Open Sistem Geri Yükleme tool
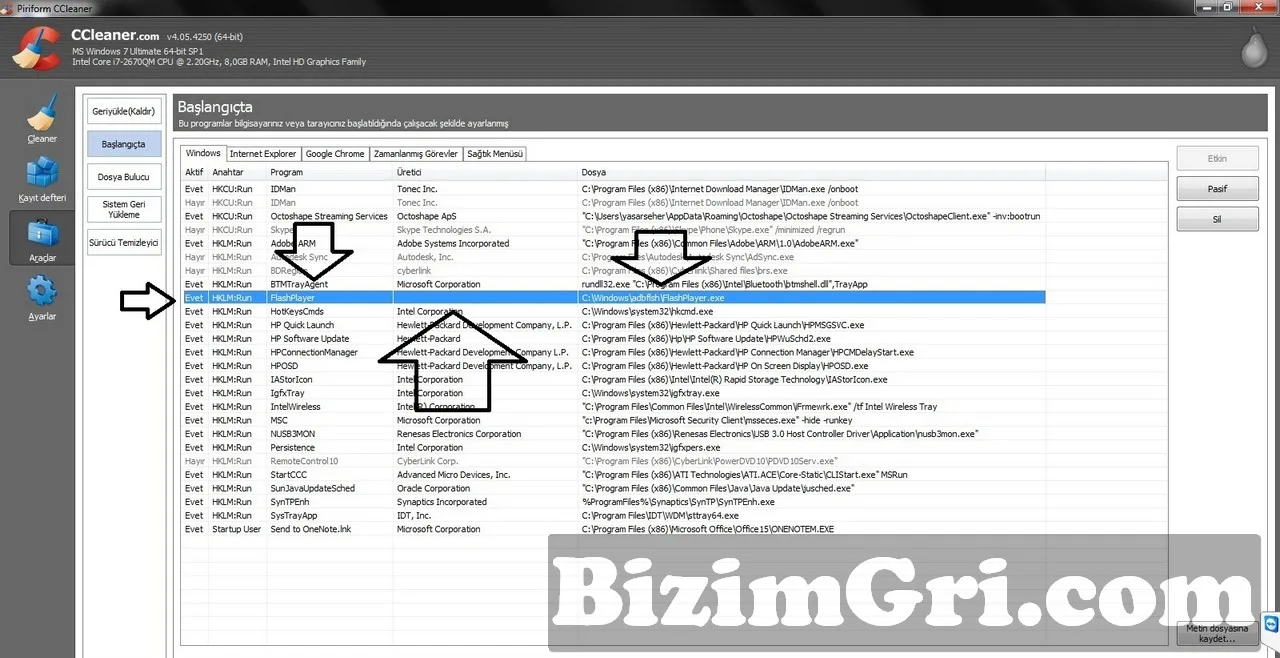The image size is (1280, 658). pos(124,209)
